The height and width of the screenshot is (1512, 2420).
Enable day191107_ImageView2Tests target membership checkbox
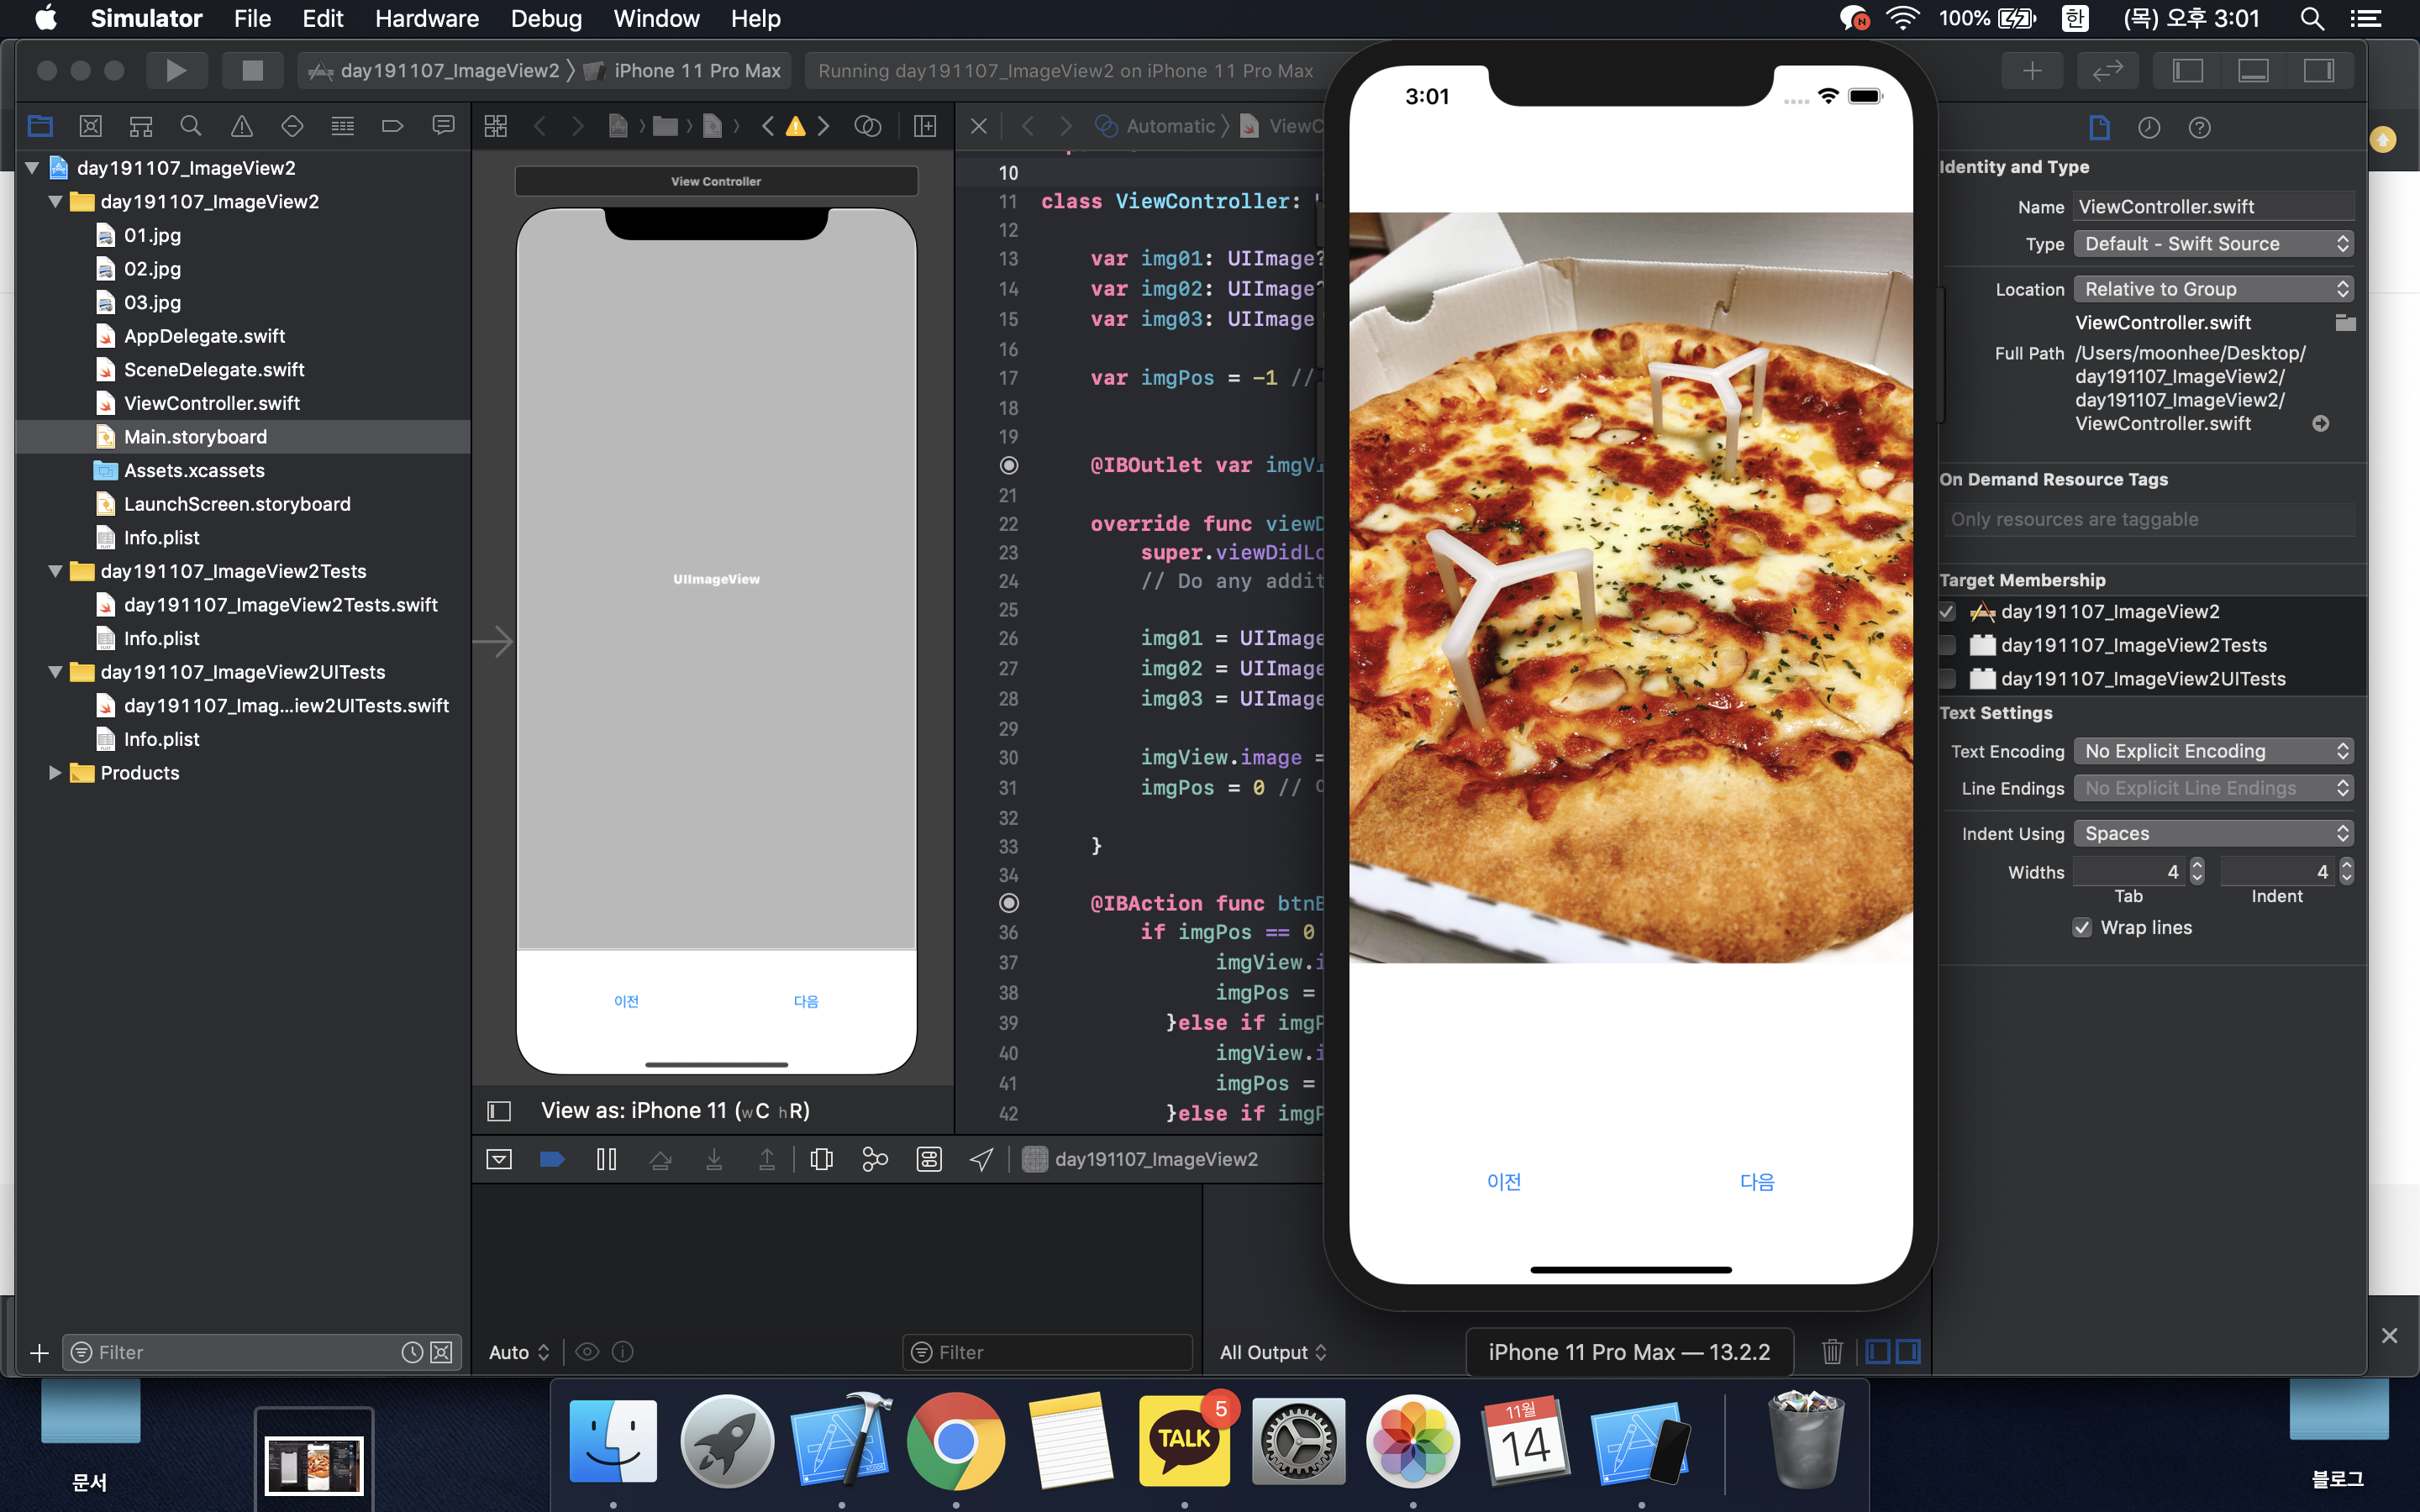tap(1947, 645)
